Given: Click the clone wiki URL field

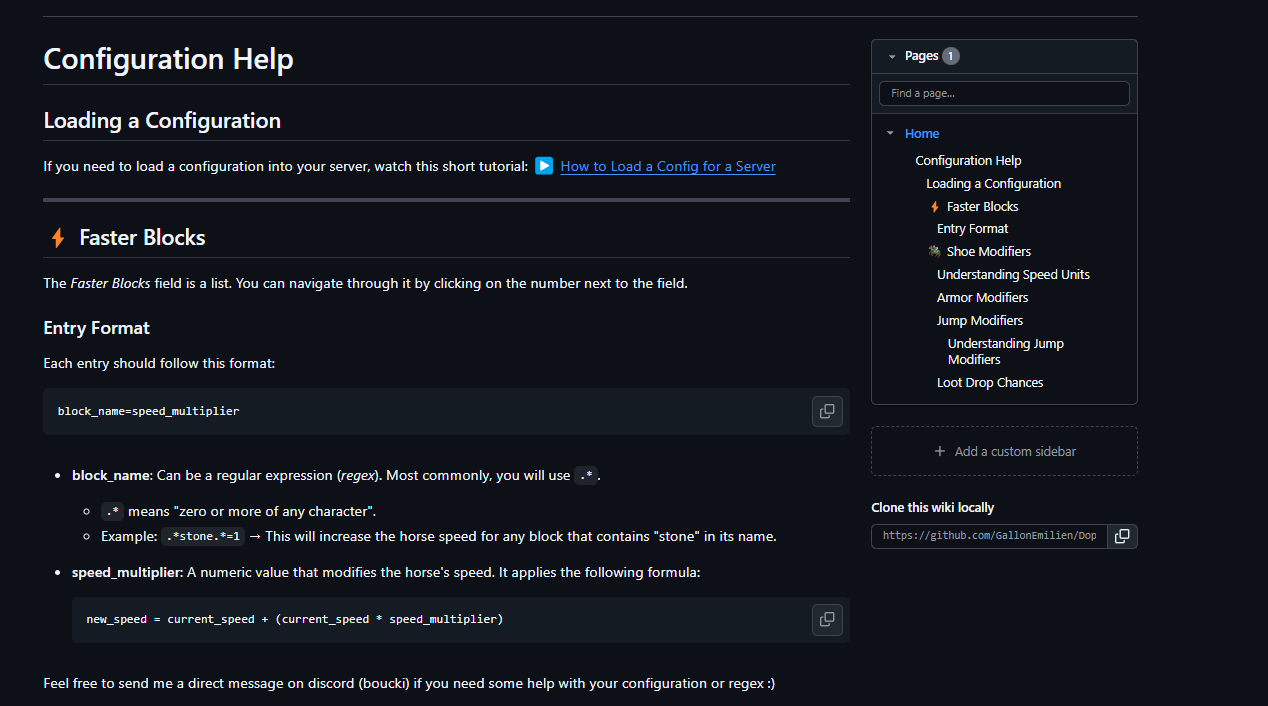Looking at the screenshot, I should pyautogui.click(x=988, y=536).
